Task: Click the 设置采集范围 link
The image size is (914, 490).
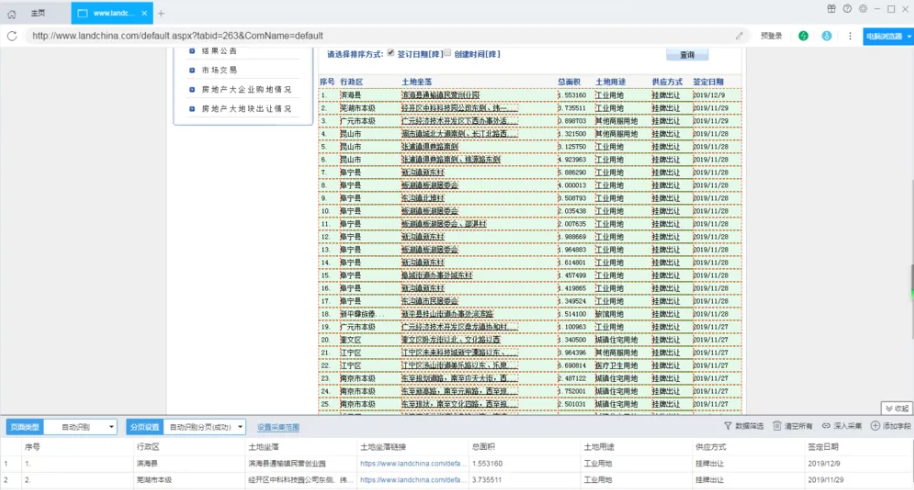Action: point(278,427)
